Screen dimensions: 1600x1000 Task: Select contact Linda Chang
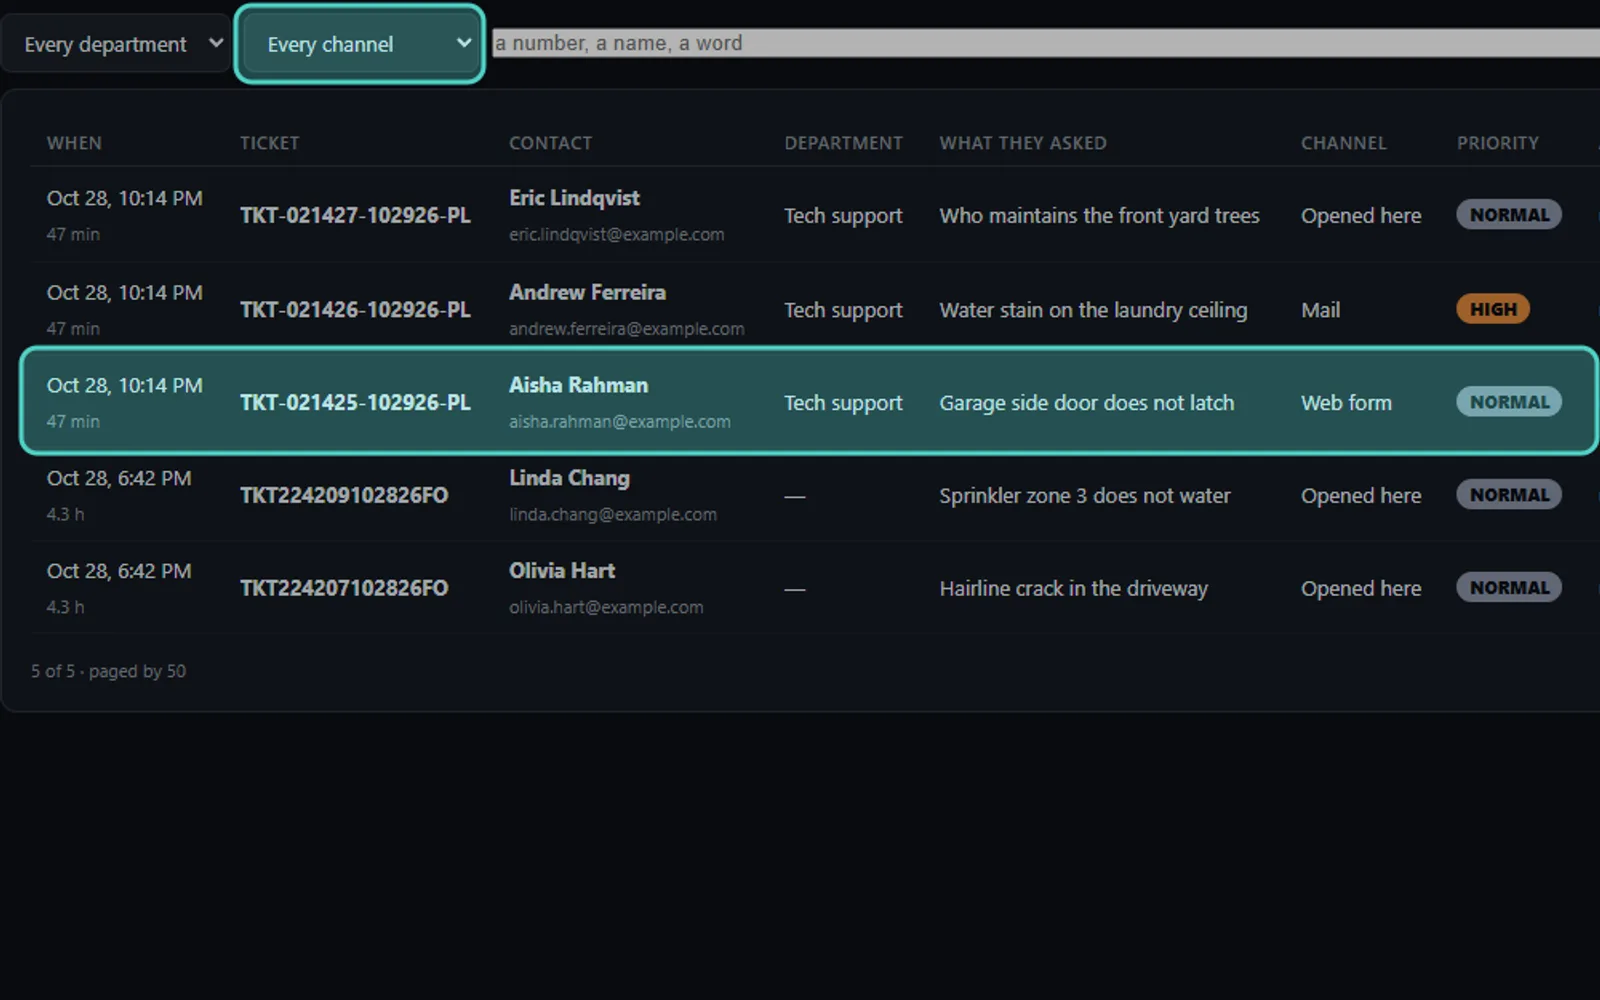[x=569, y=479]
